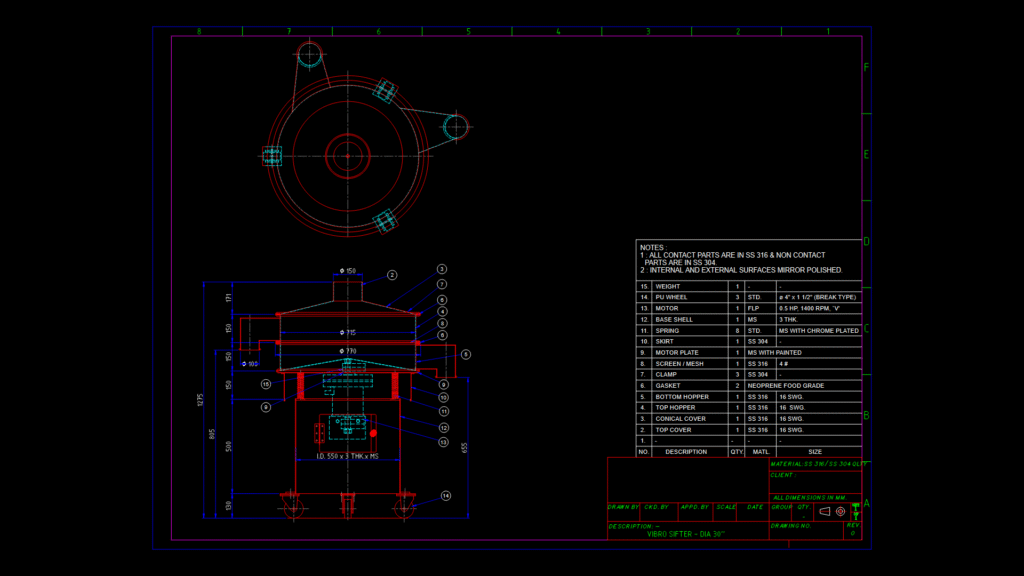
Task: Click note 2 'INTERNAL AND EXTERNAL SURFACES MIRROR POLISHED'
Action: pyautogui.click(x=741, y=270)
